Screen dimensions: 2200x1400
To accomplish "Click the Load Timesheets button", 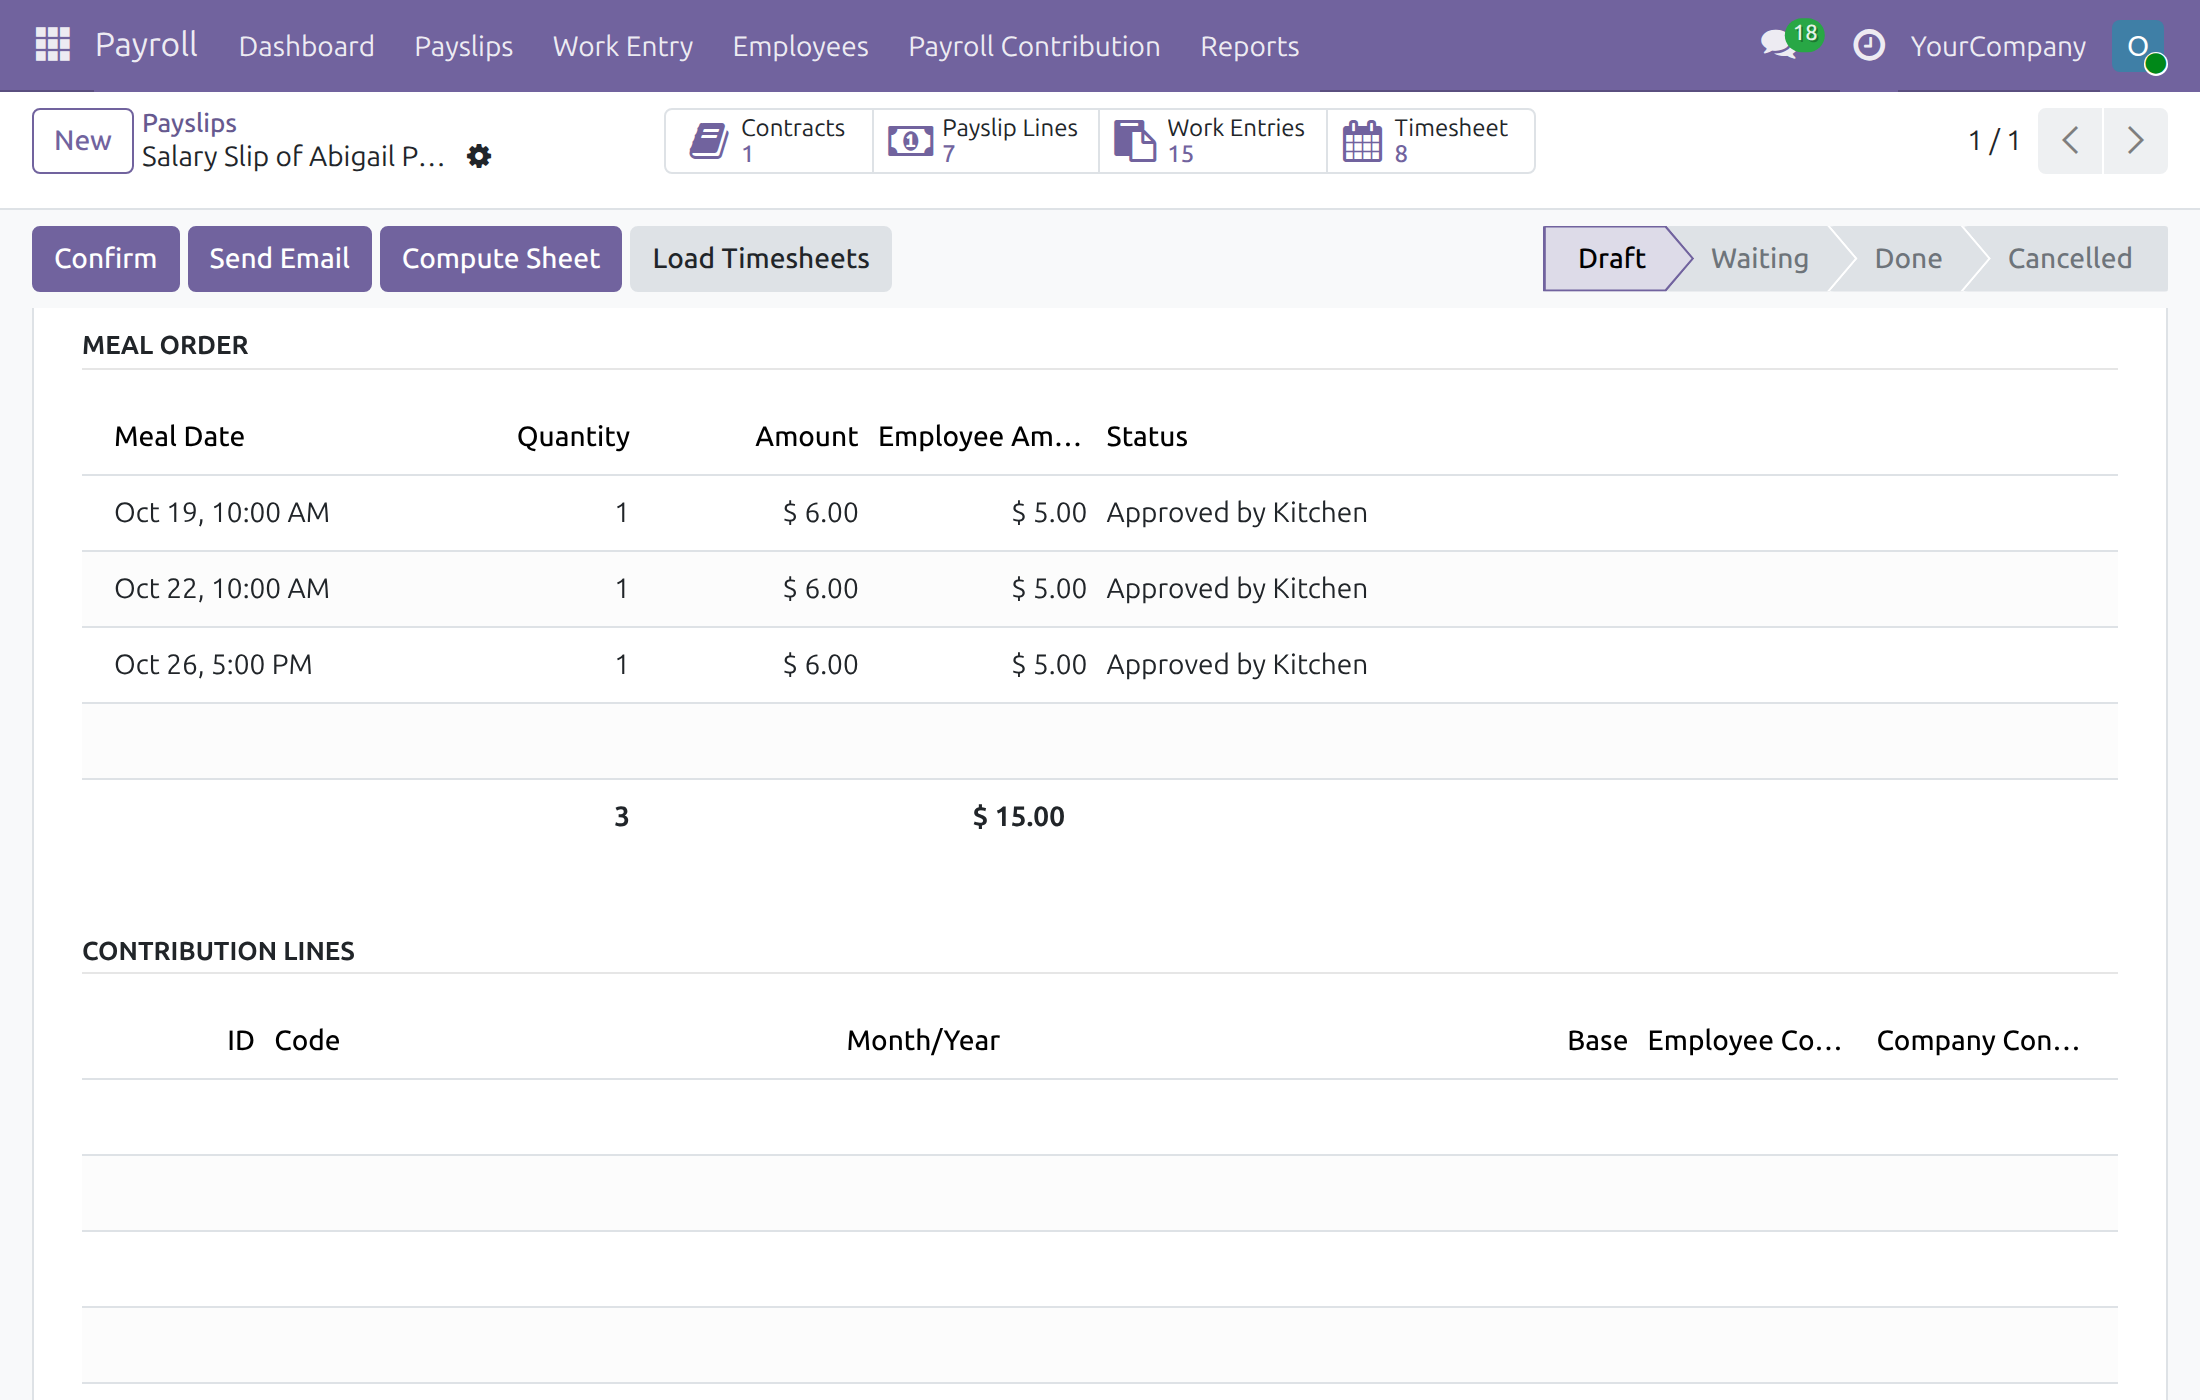I will click(x=761, y=259).
